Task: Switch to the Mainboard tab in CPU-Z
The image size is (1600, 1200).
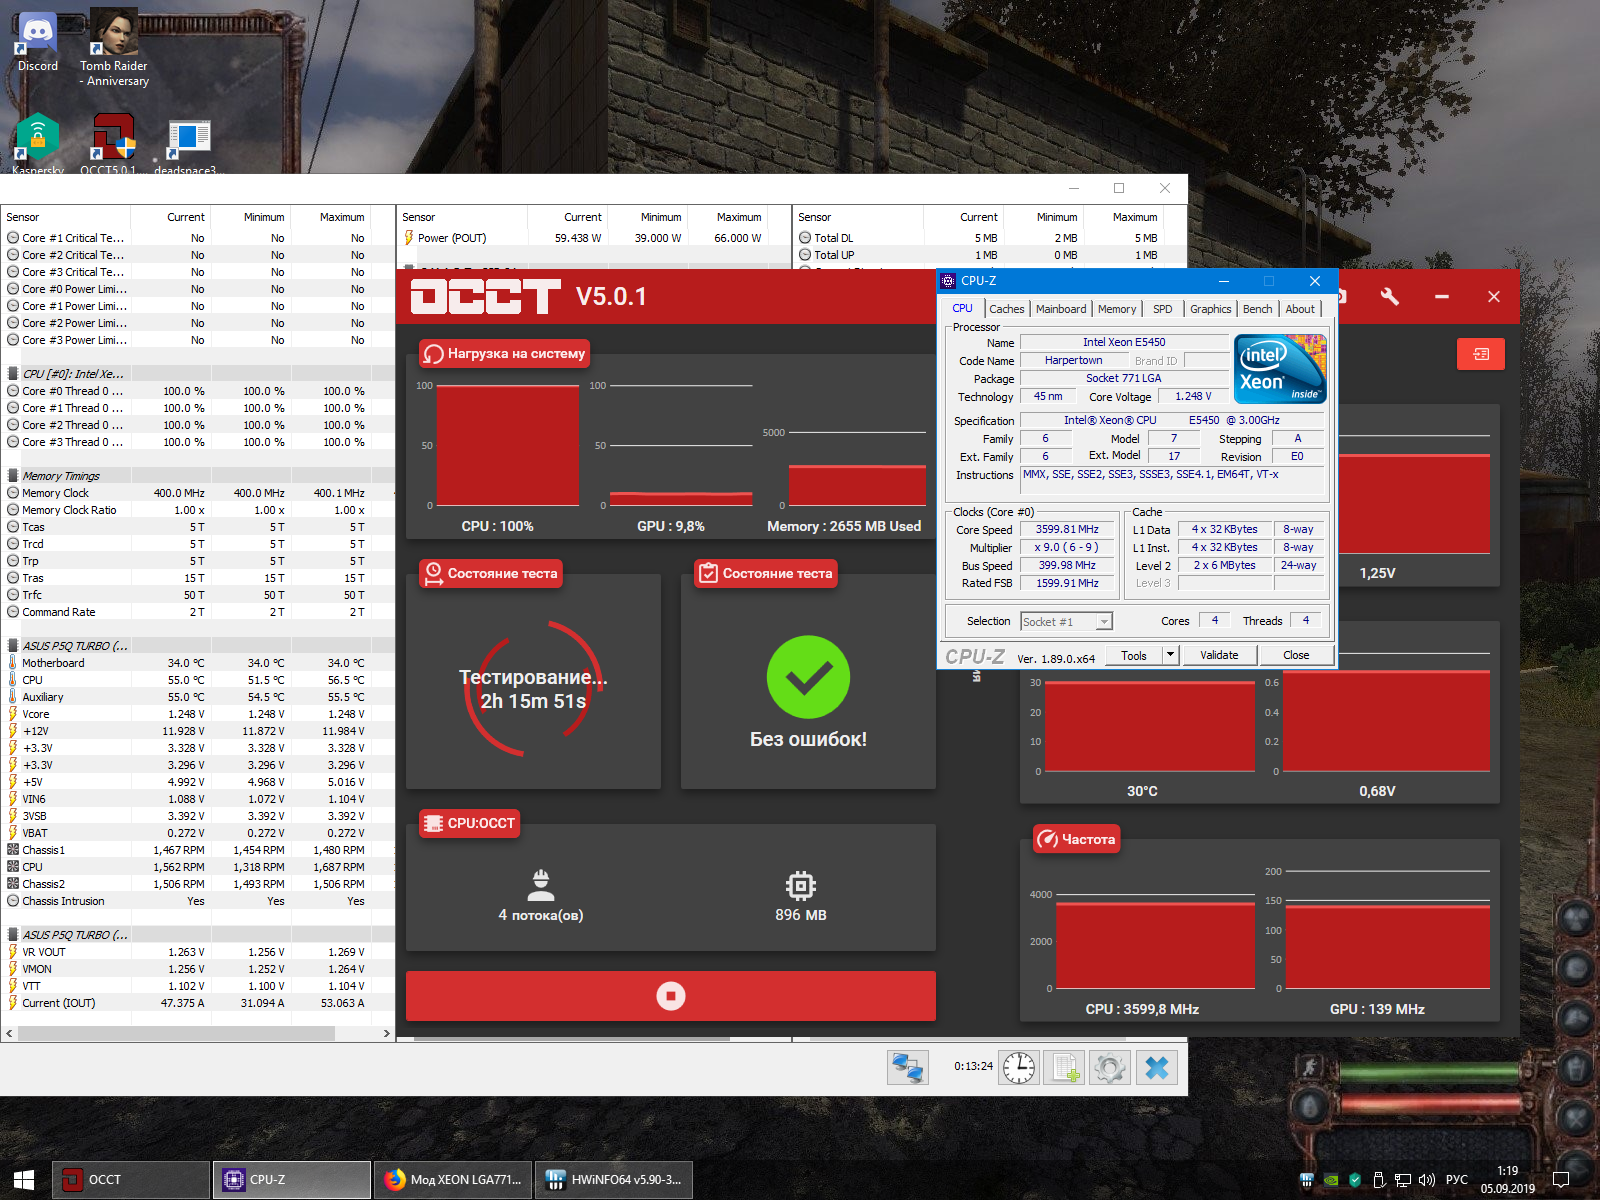Action: [x=1061, y=309]
